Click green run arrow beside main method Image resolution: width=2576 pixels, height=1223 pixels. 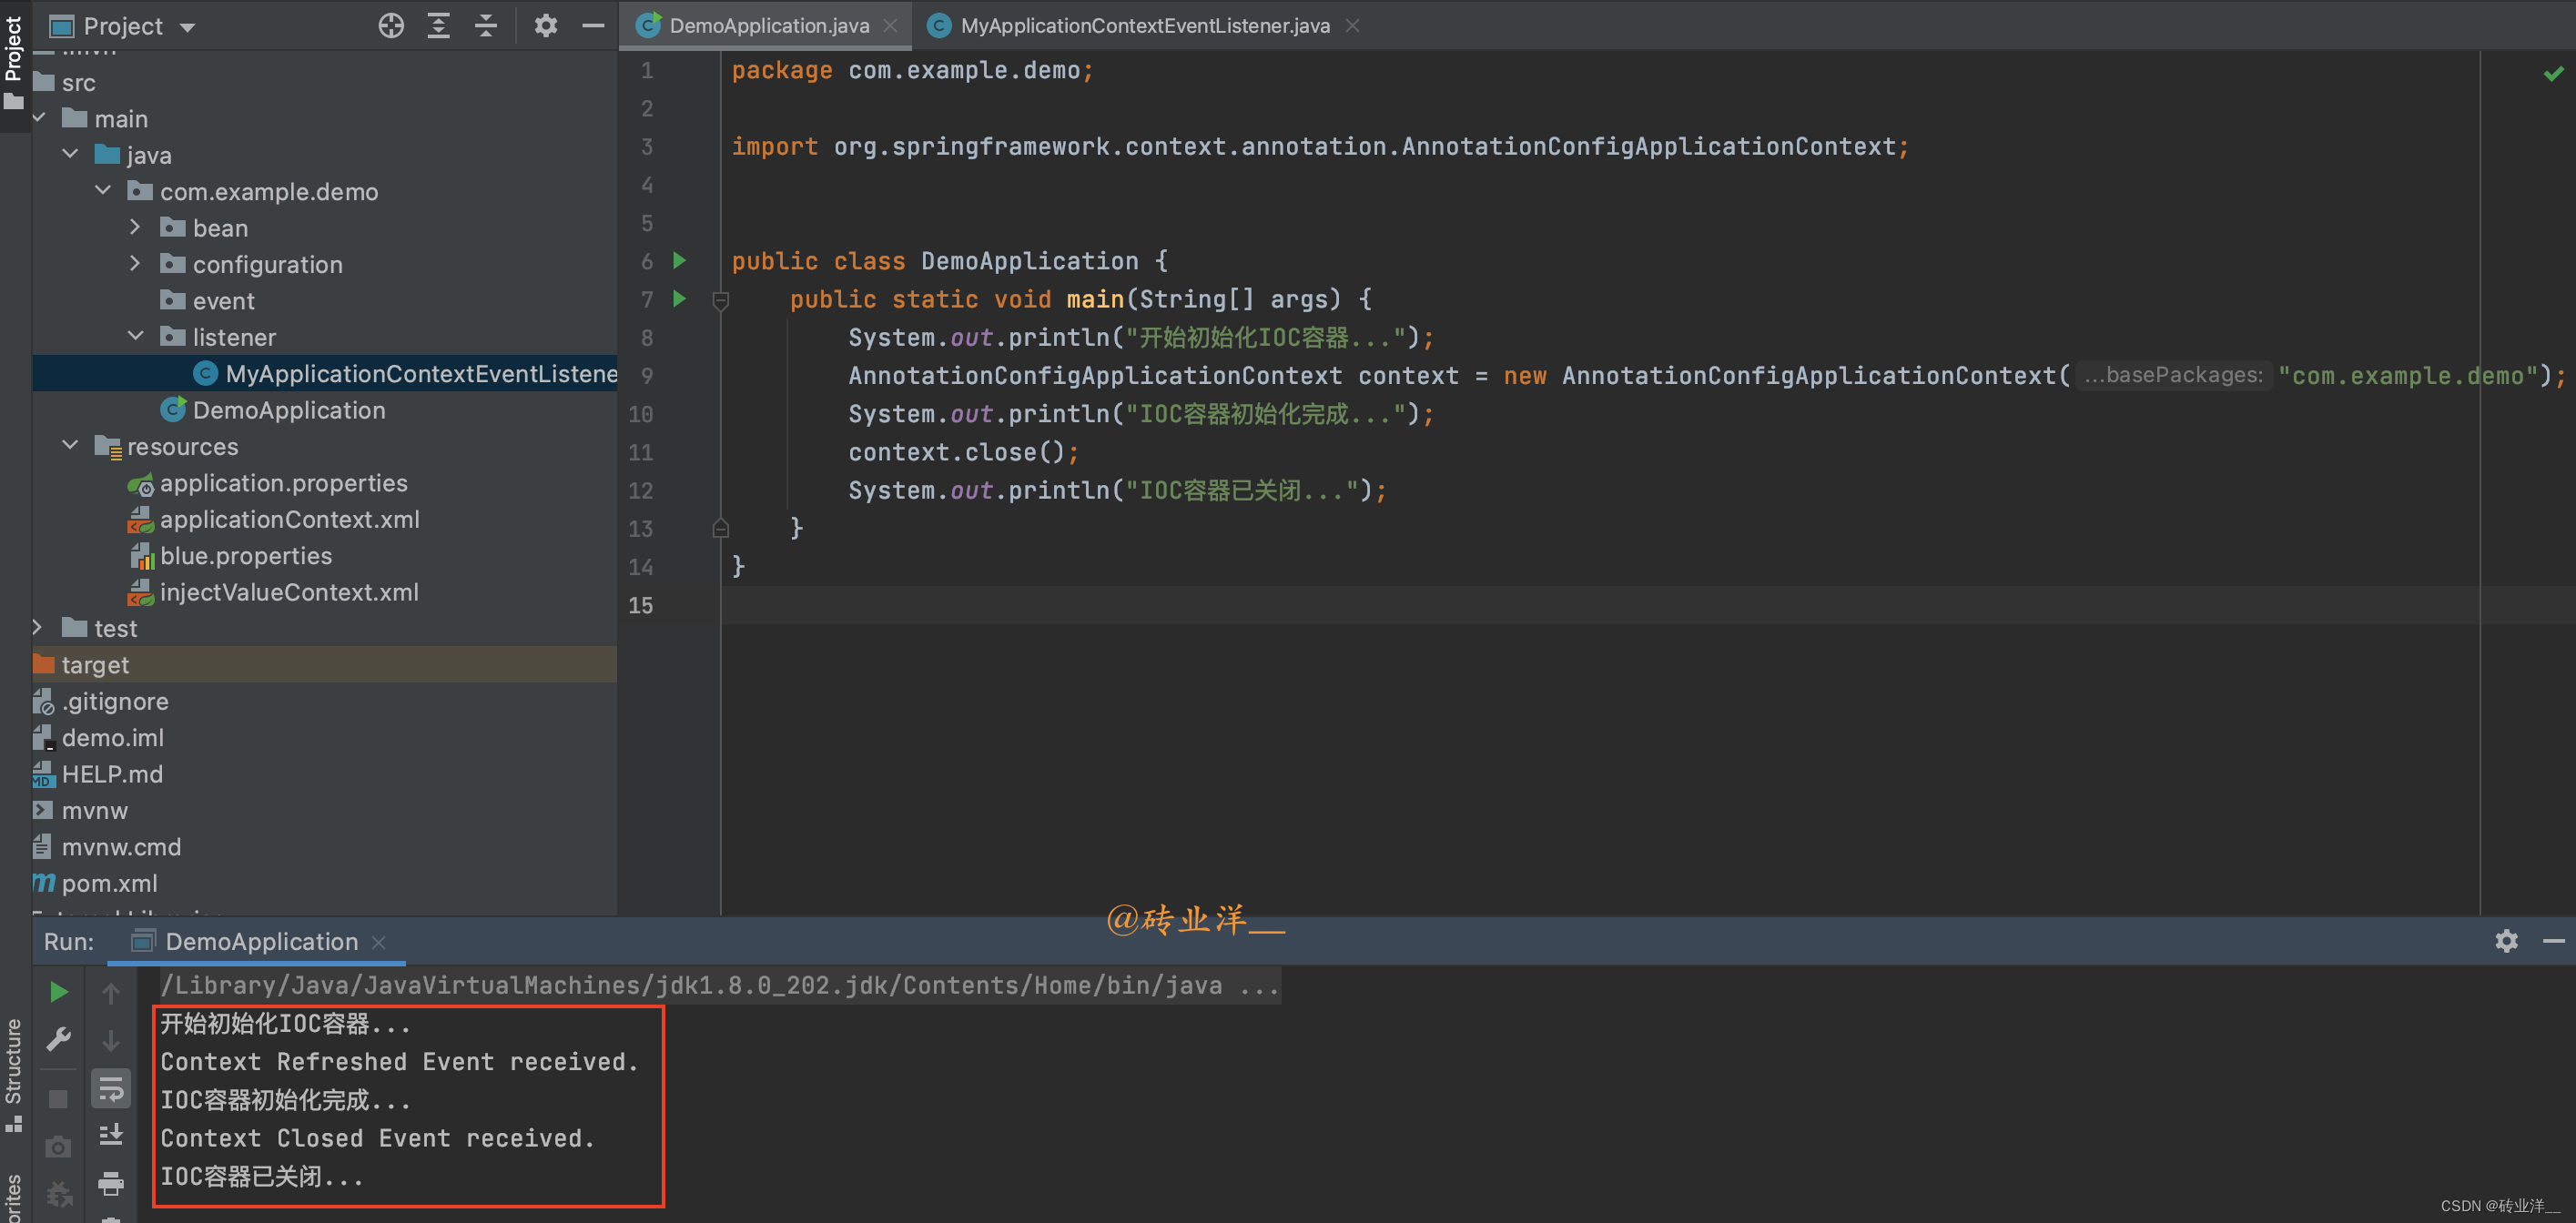pos(680,298)
